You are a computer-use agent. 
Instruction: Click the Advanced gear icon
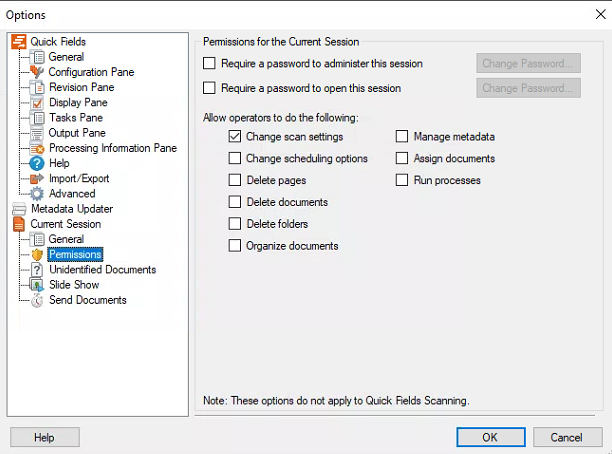point(37,194)
